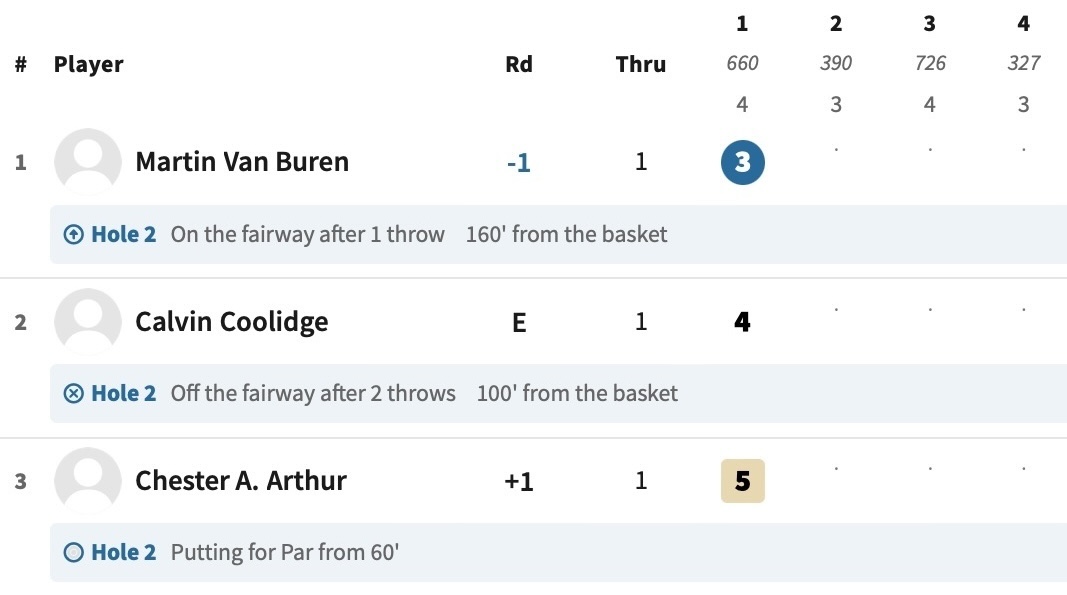Select Van Buren's birdie score 3 on hole 1
The width and height of the screenshot is (1067, 595).
coord(742,163)
